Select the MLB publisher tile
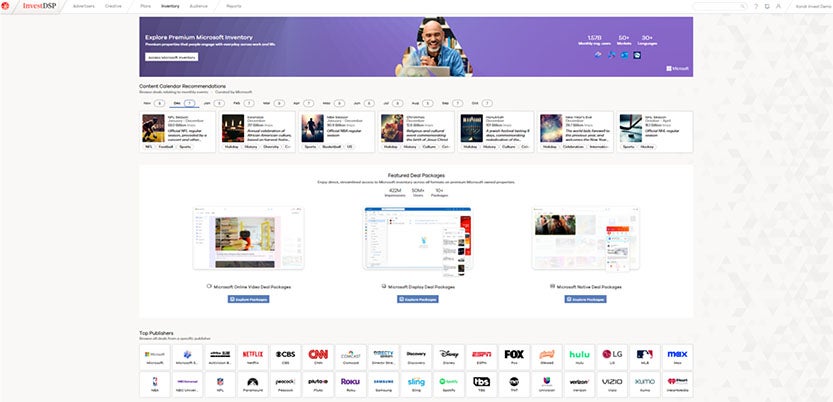 point(644,357)
